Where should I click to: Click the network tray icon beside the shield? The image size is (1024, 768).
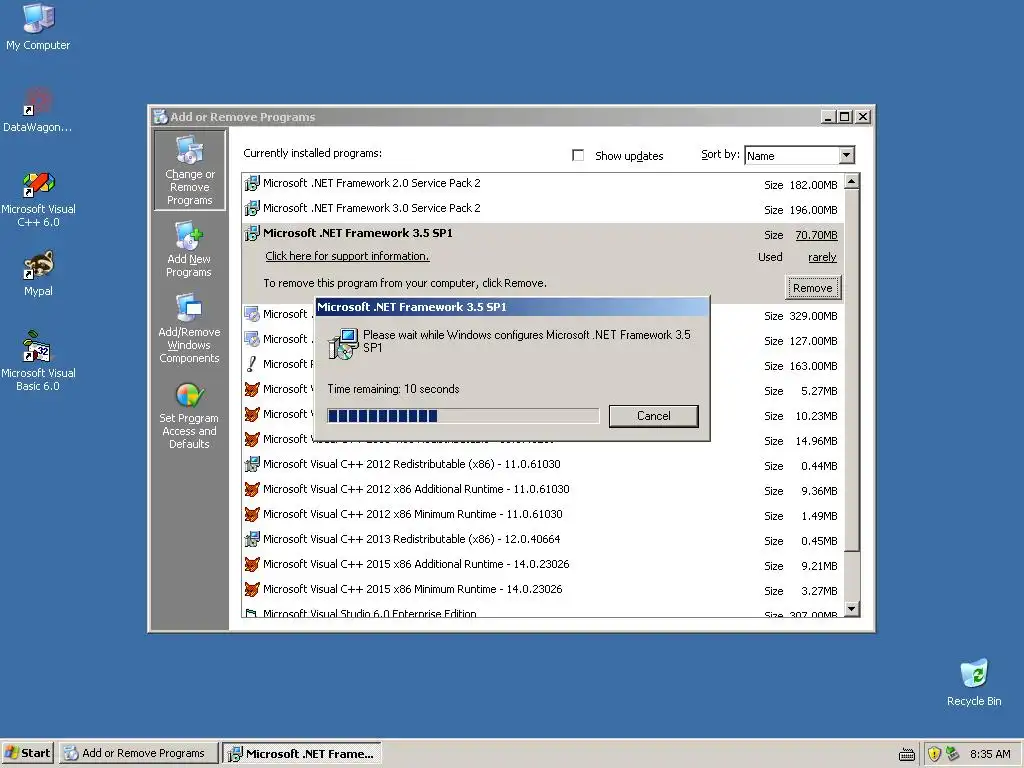pyautogui.click(x=952, y=754)
